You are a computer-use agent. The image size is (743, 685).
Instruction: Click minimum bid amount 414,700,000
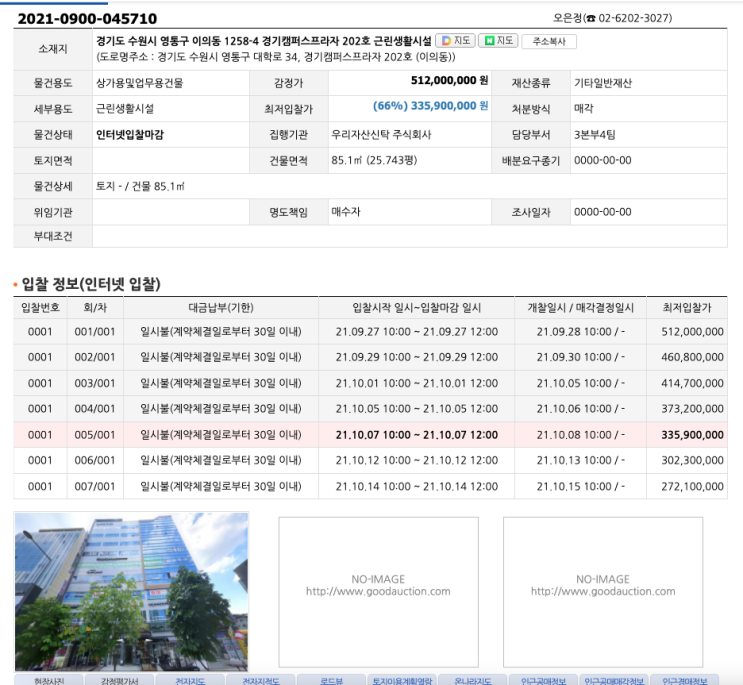(x=692, y=383)
